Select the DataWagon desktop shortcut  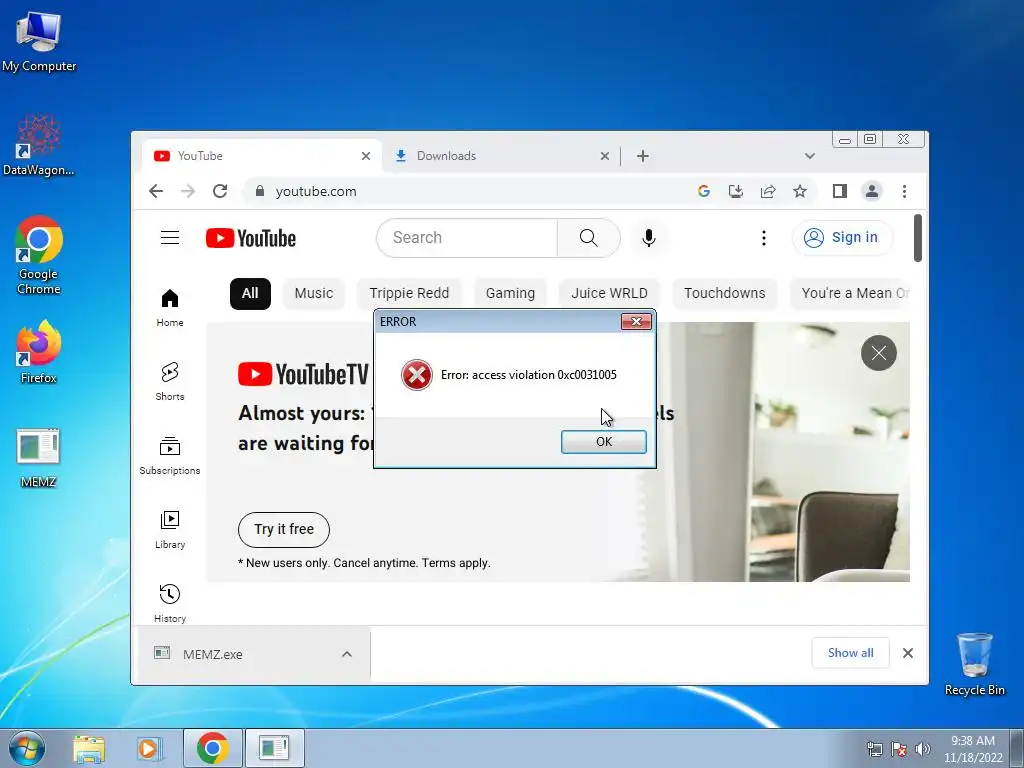pos(39,145)
